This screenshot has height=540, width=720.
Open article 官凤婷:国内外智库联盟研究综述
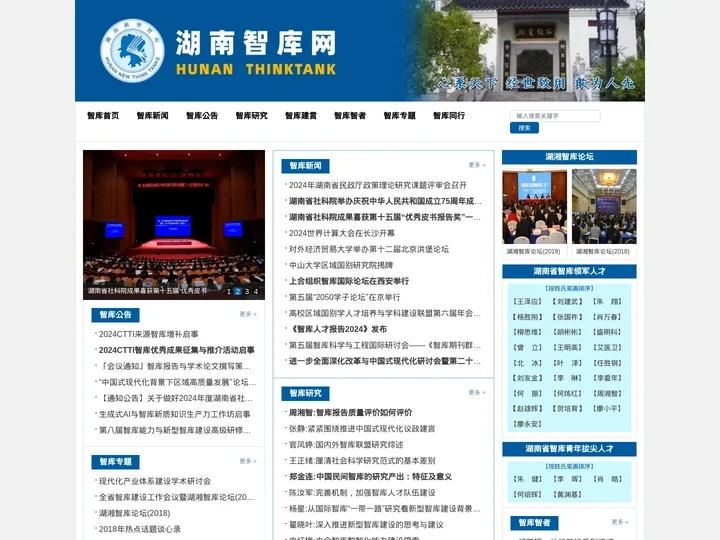tap(346, 445)
